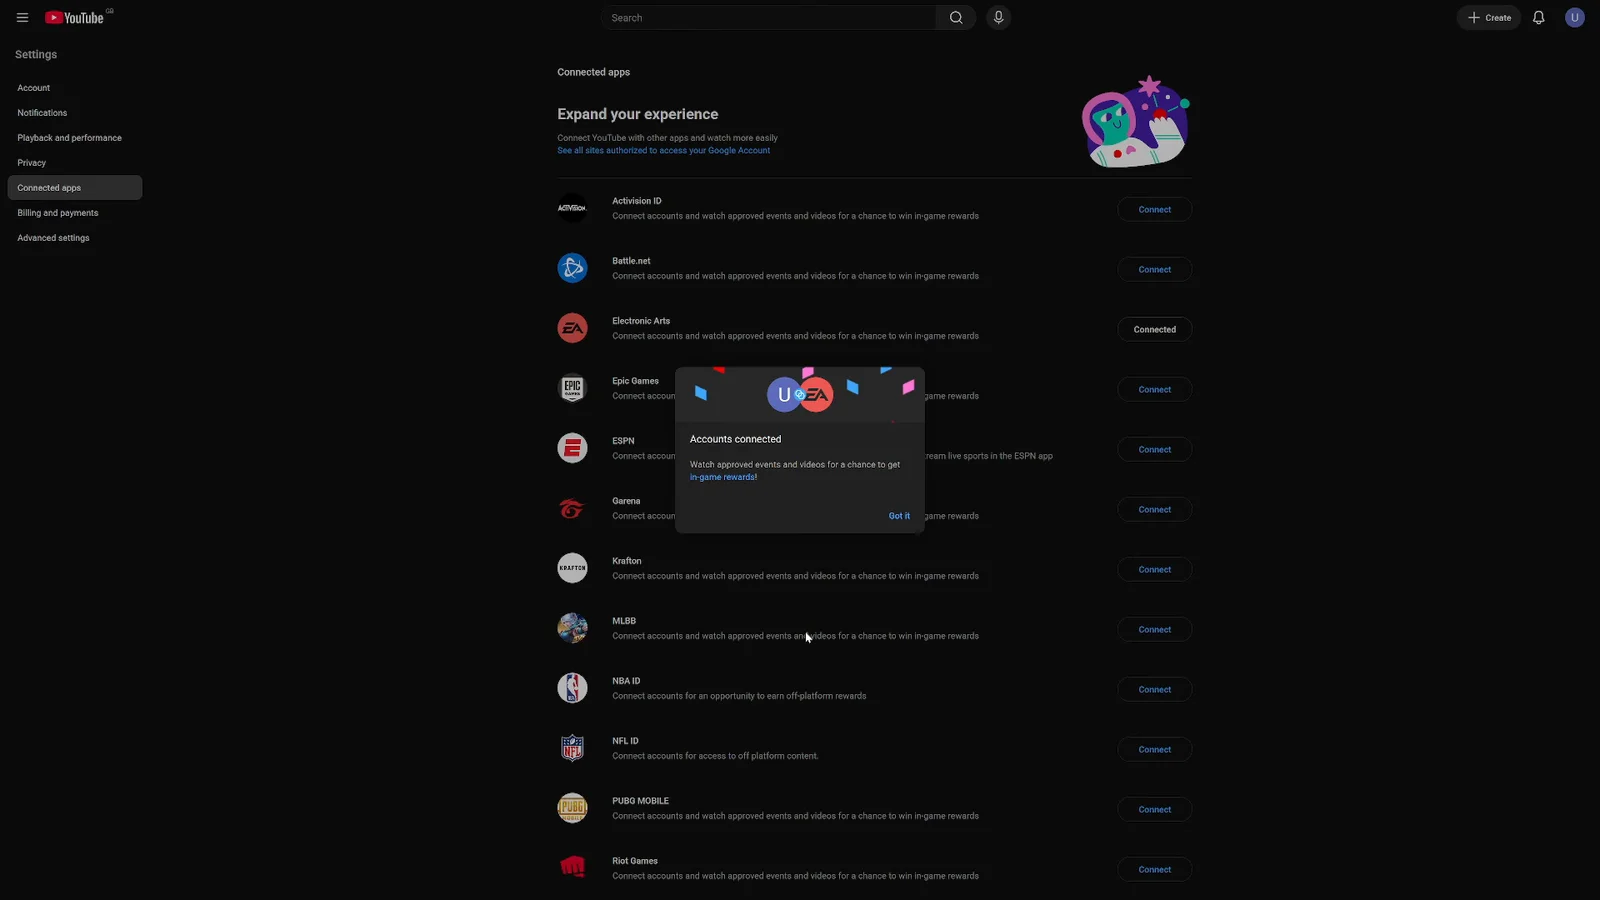1600x900 pixels.
Task: Select Connected apps in sidebar
Action: (x=75, y=188)
